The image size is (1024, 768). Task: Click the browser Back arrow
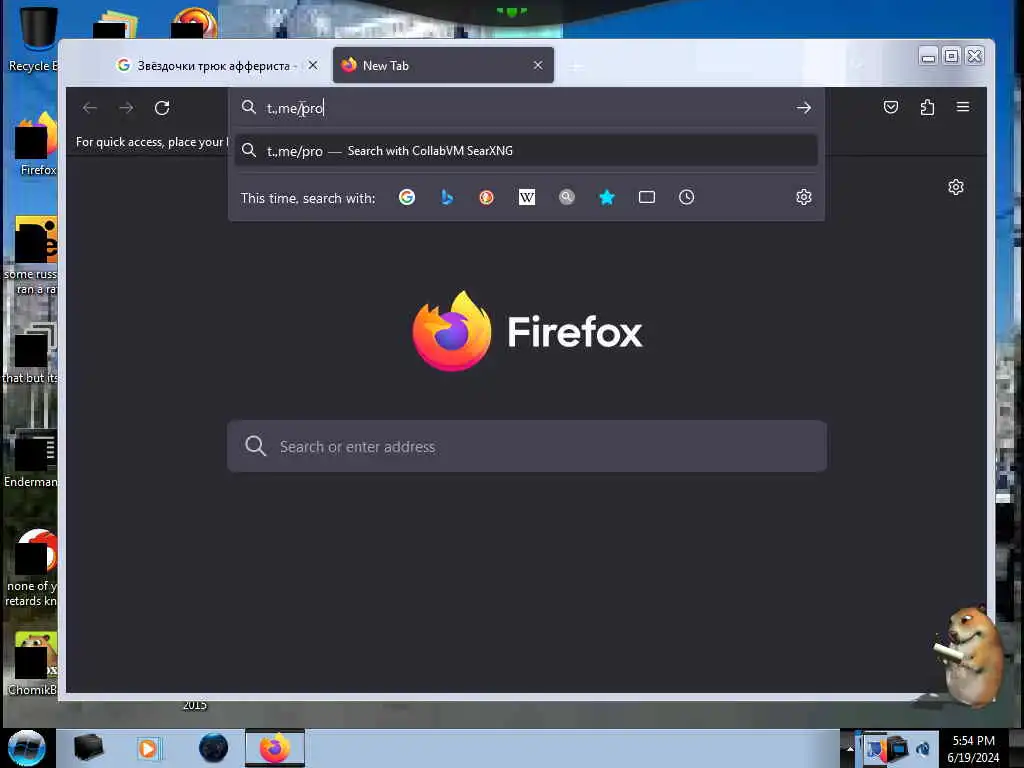click(89, 108)
